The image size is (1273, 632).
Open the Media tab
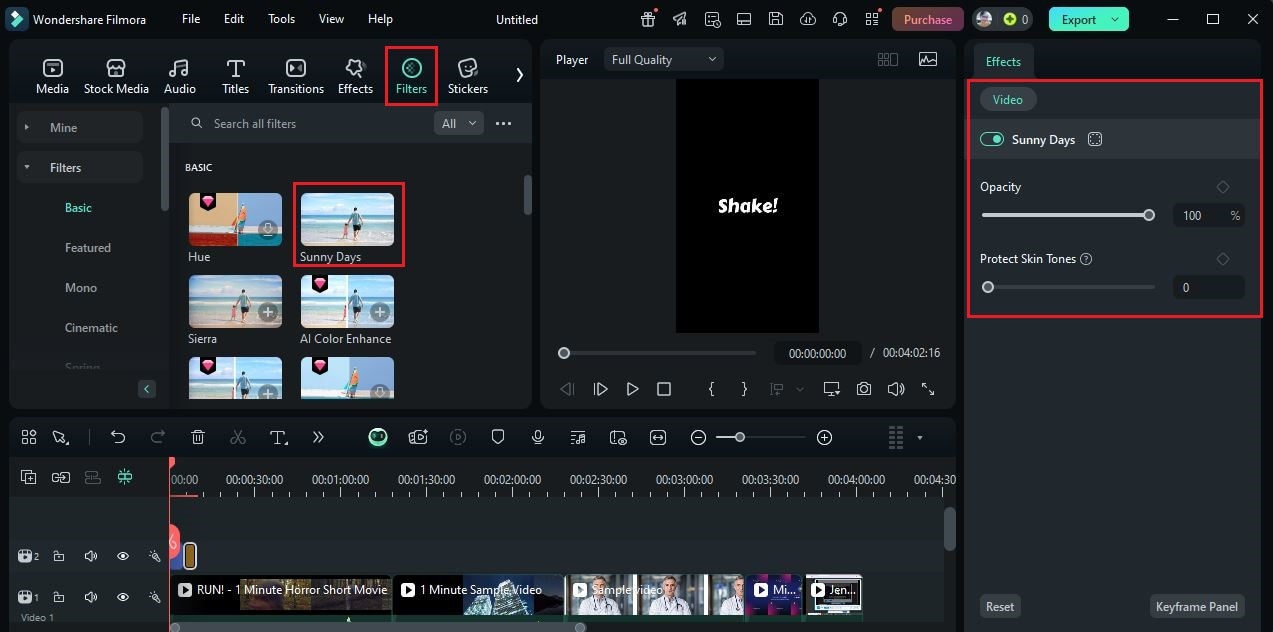pos(52,76)
